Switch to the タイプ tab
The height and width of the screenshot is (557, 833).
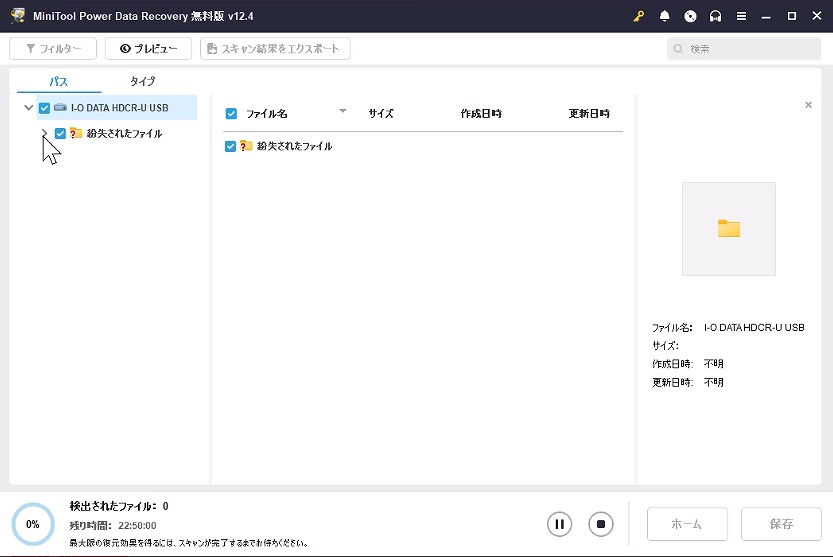[142, 81]
